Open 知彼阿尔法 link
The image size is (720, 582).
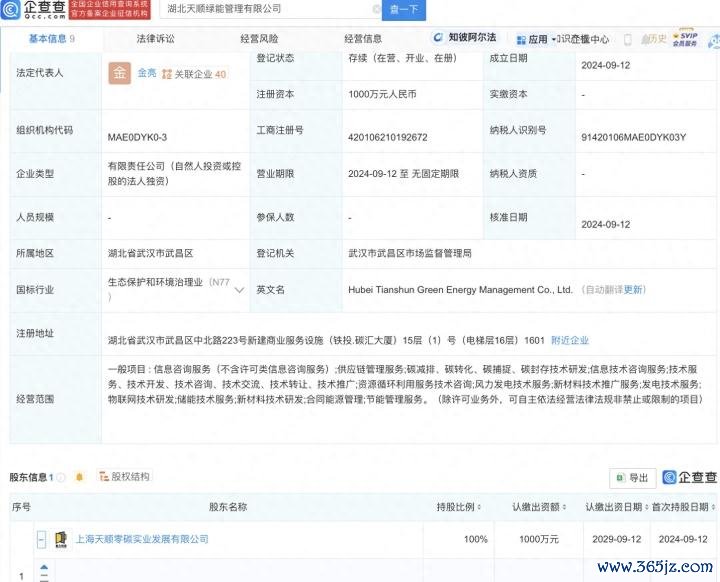coord(464,37)
